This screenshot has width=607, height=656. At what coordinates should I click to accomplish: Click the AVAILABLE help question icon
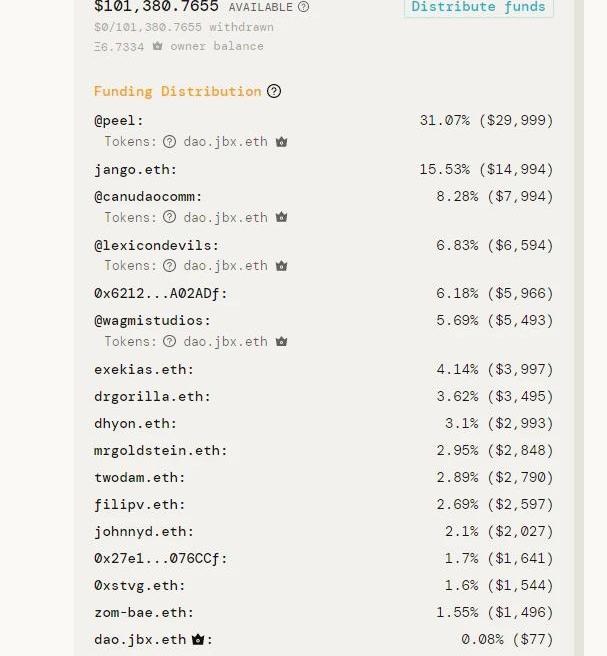tap(303, 7)
